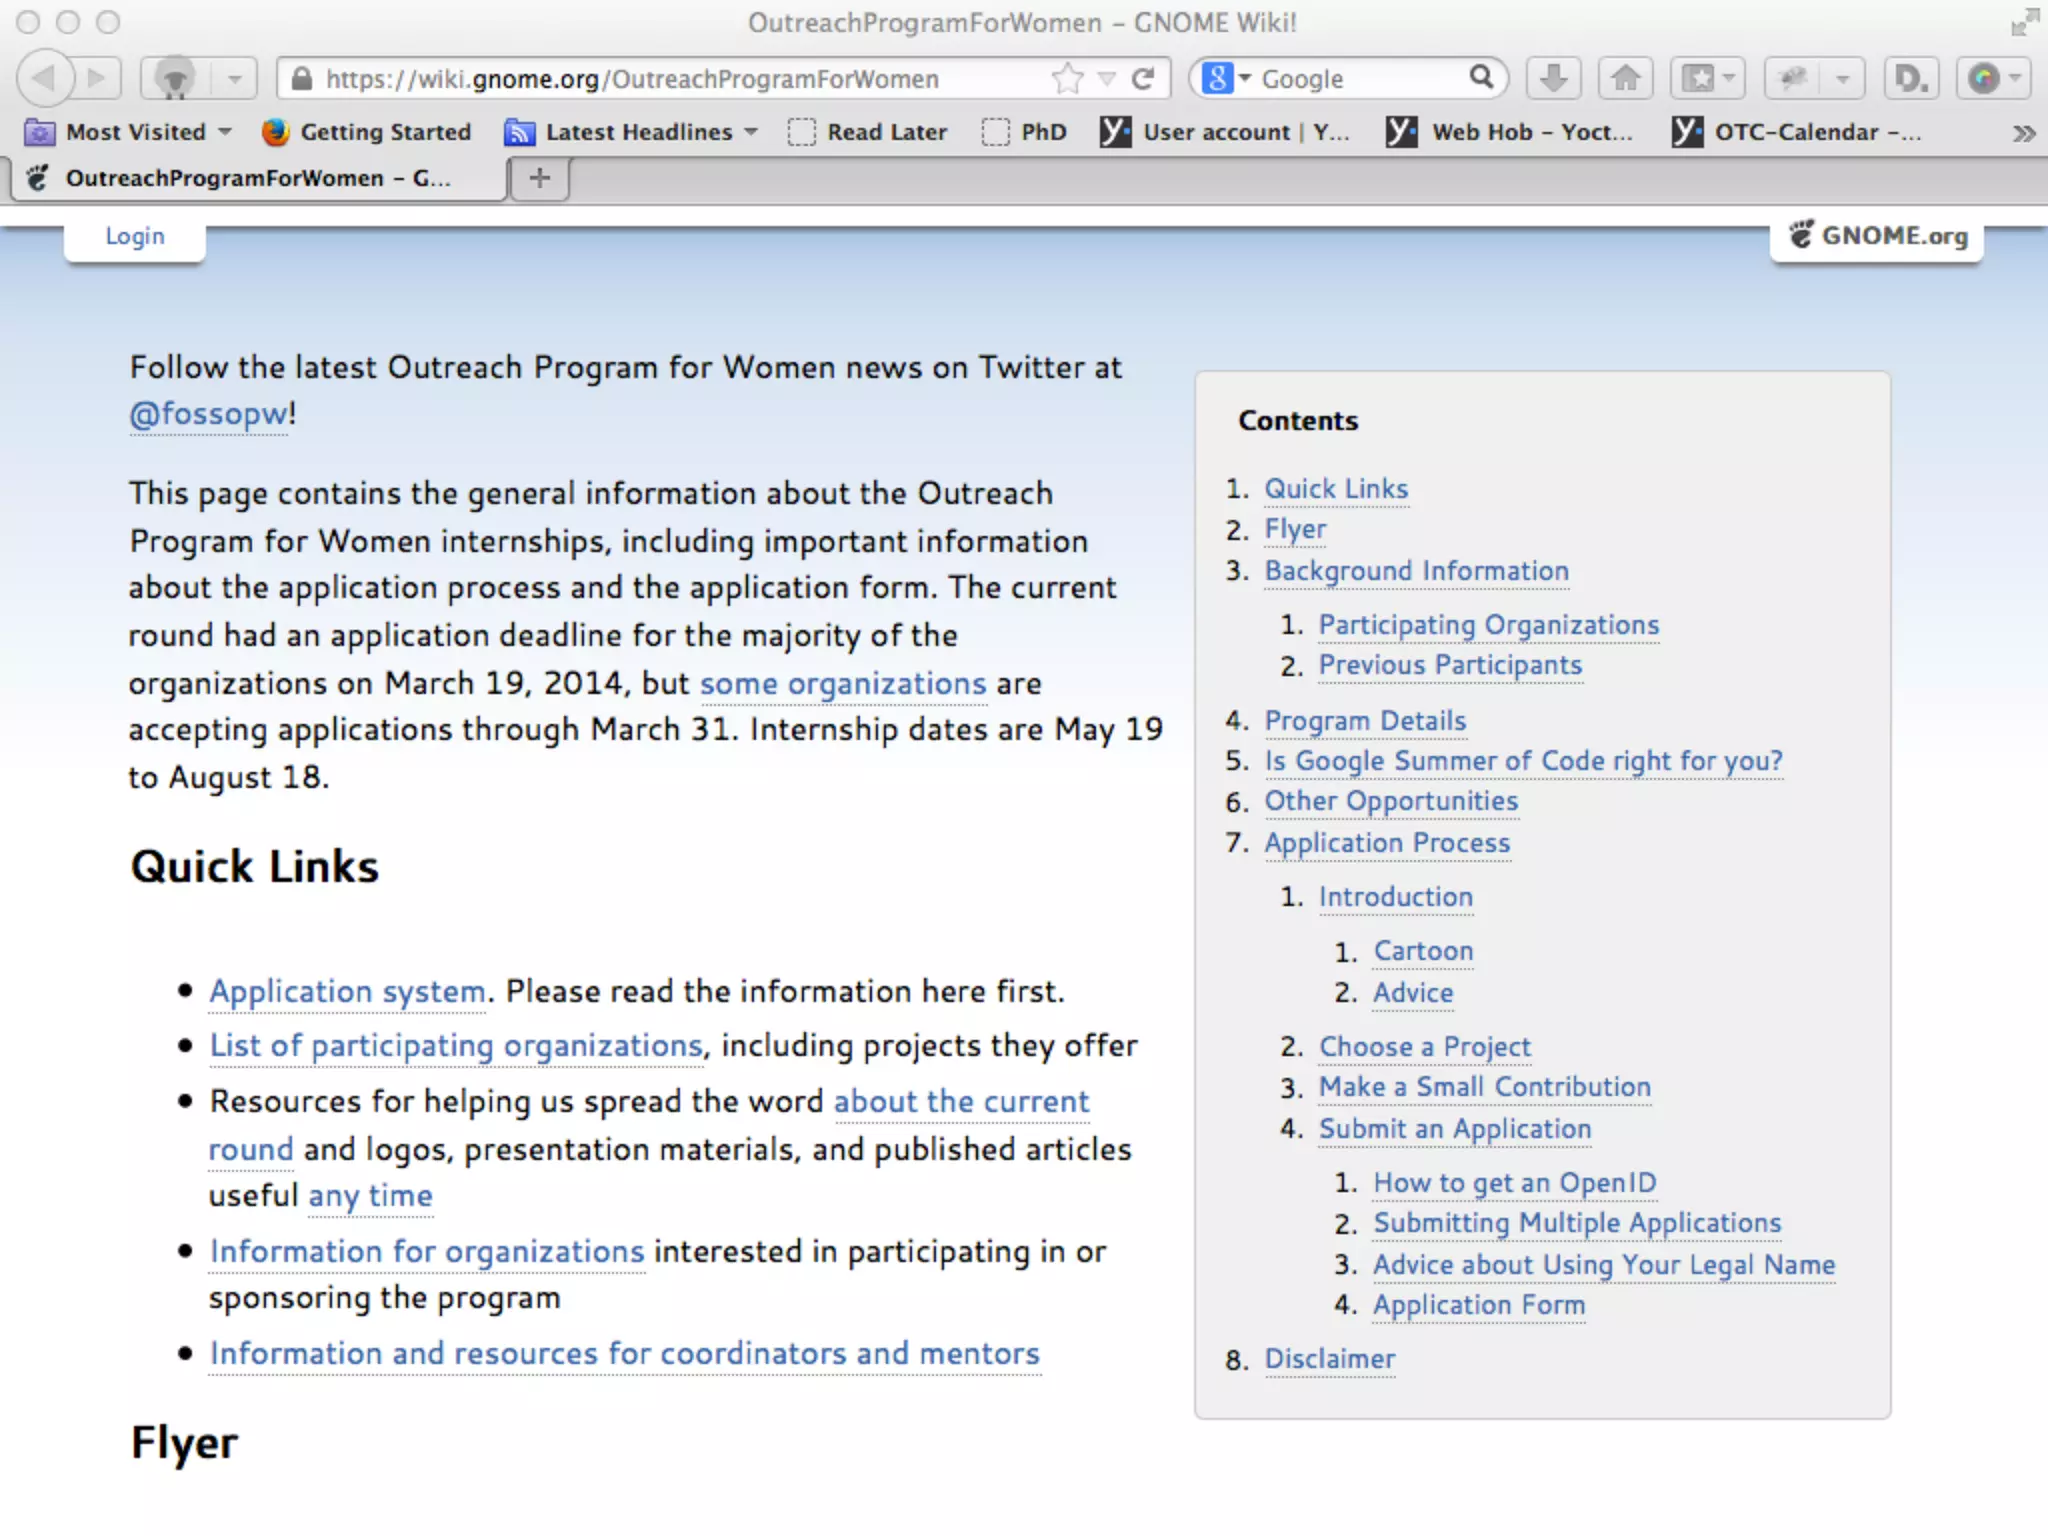
Task: Click the browser back arrow button
Action: [x=45, y=78]
